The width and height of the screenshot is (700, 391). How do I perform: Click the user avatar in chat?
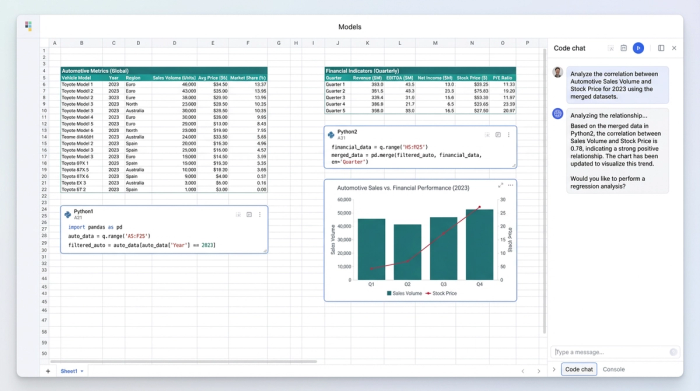tap(558, 72)
